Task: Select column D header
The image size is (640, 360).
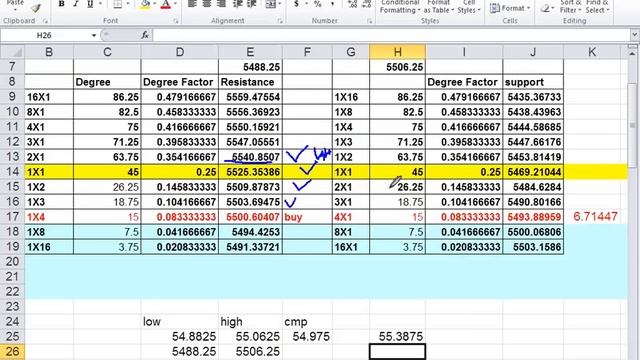Action: [180, 52]
